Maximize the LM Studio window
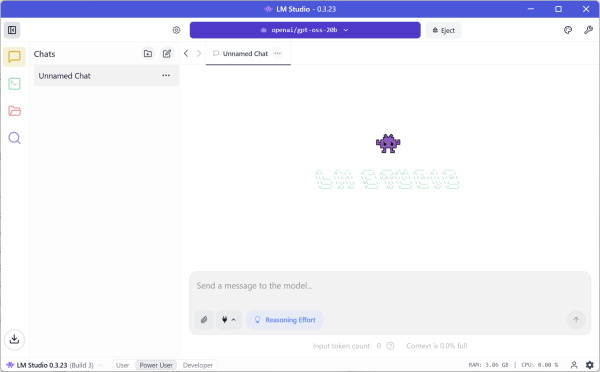 (558, 9)
